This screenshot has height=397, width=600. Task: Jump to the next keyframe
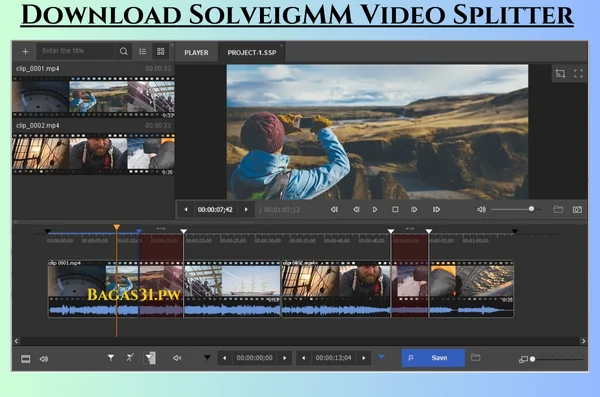[x=436, y=209]
